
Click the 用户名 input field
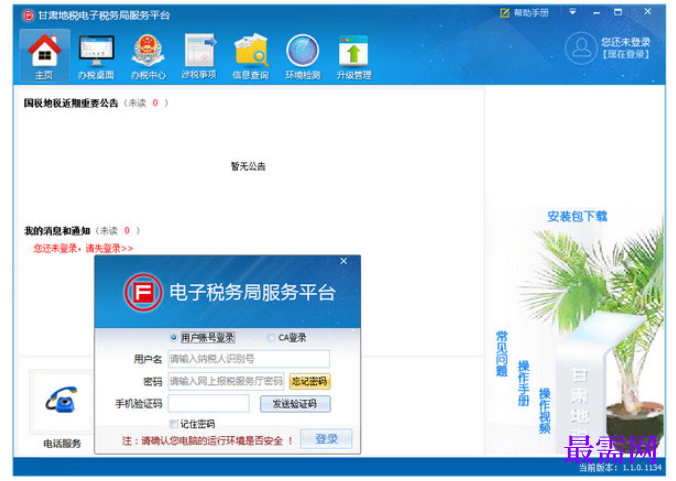tap(249, 359)
